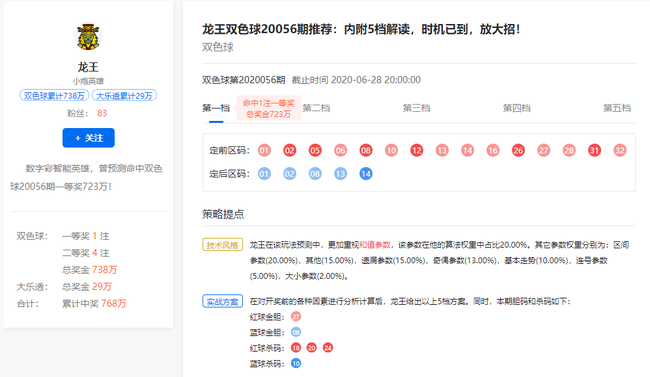
Task: Switch to the 第四档 tab
Action: 517,108
